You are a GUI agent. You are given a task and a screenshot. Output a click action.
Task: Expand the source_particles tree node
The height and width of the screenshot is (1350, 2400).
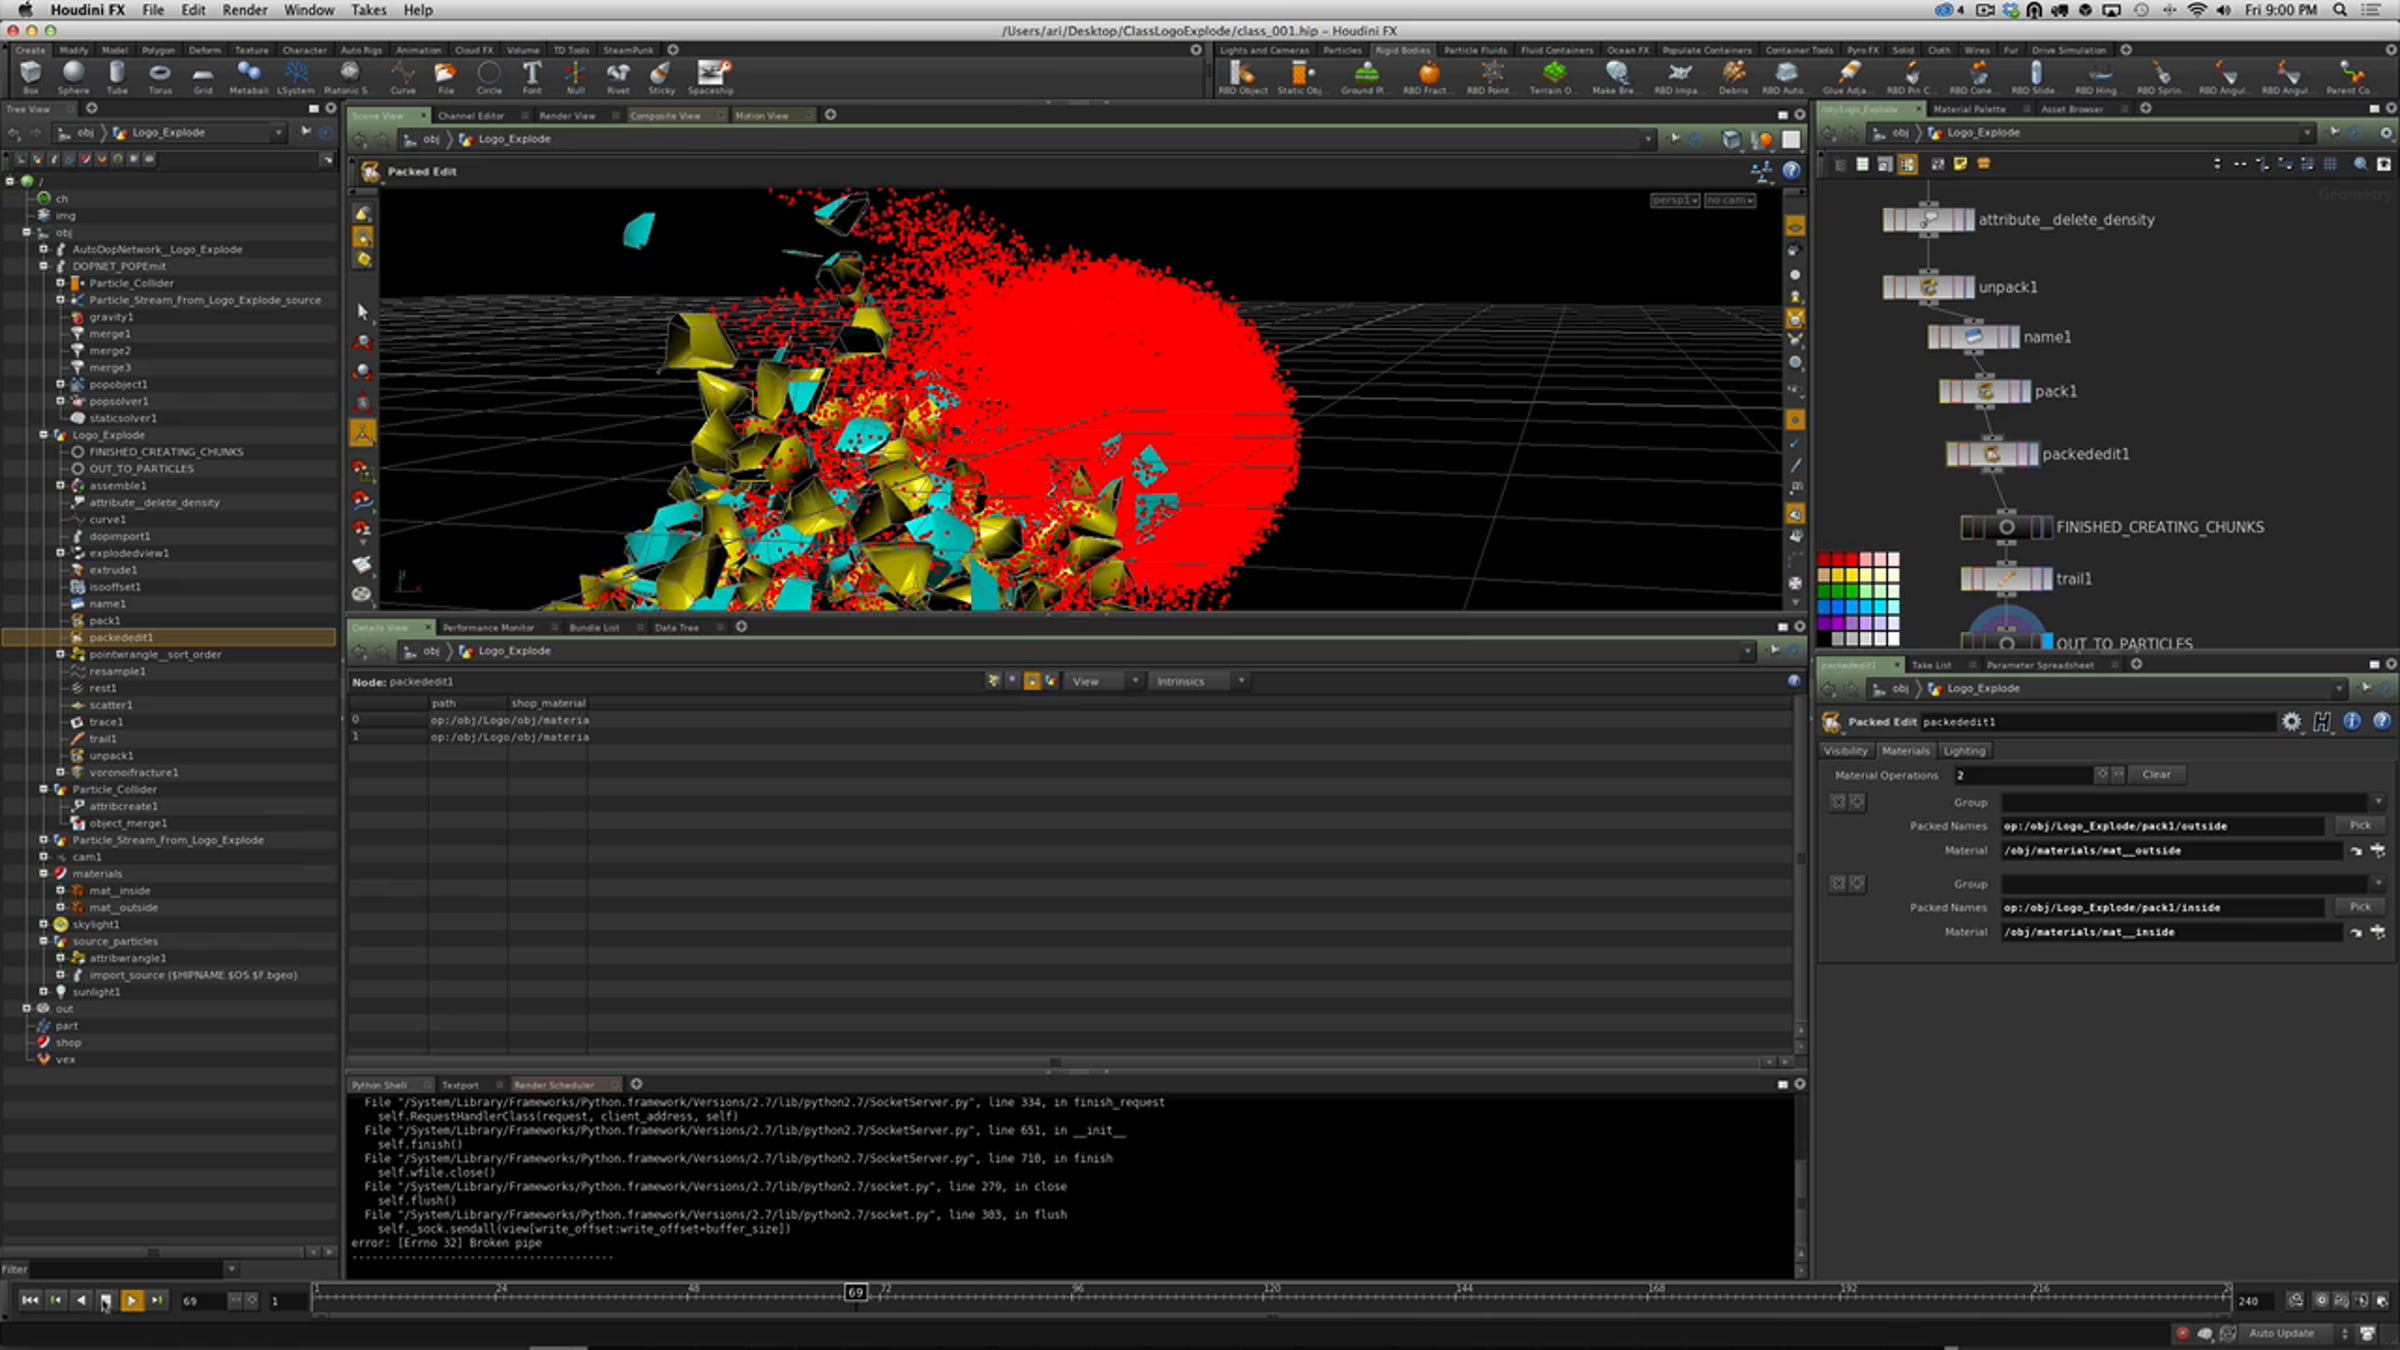[x=44, y=941]
